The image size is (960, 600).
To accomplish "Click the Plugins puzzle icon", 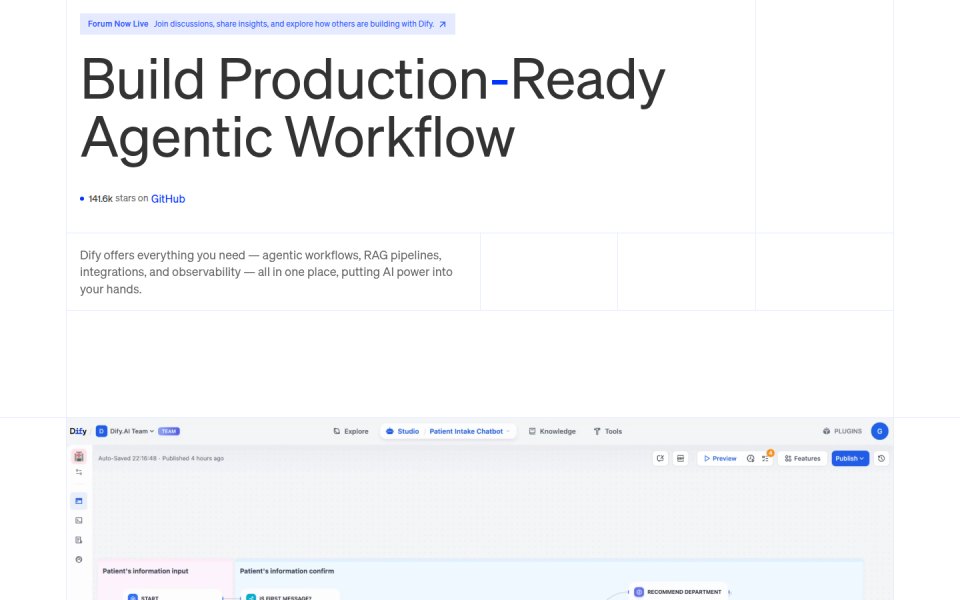I will point(827,431).
